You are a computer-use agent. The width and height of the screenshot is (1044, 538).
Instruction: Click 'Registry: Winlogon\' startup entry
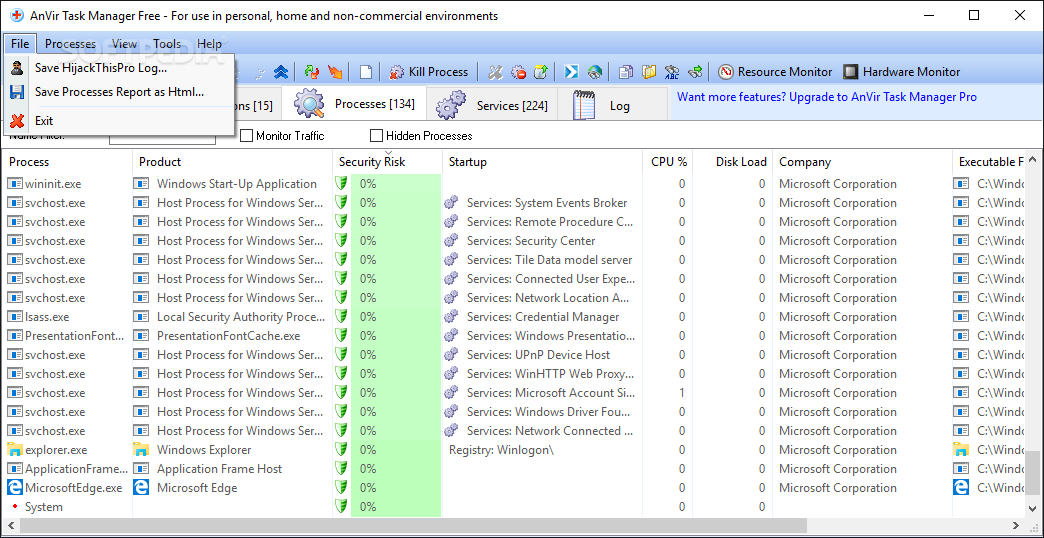click(x=501, y=449)
